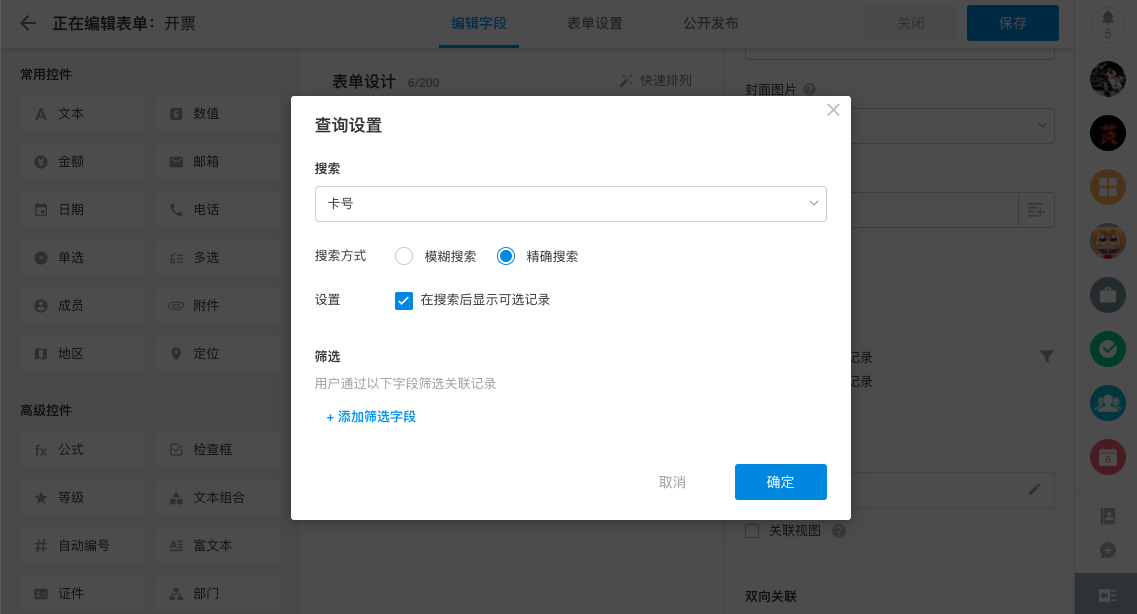The width and height of the screenshot is (1137, 614).
Task: Click the back arrow beside the form title
Action: click(28, 23)
